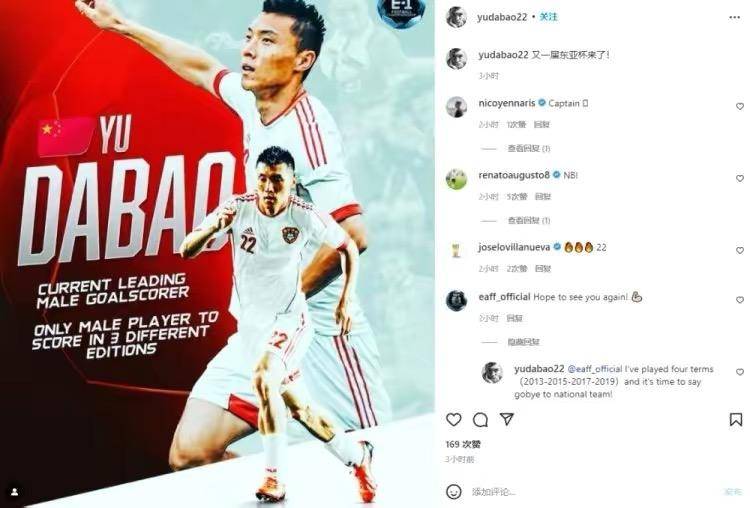Click the add comment input field
This screenshot has height=508, width=750.
(x=593, y=492)
